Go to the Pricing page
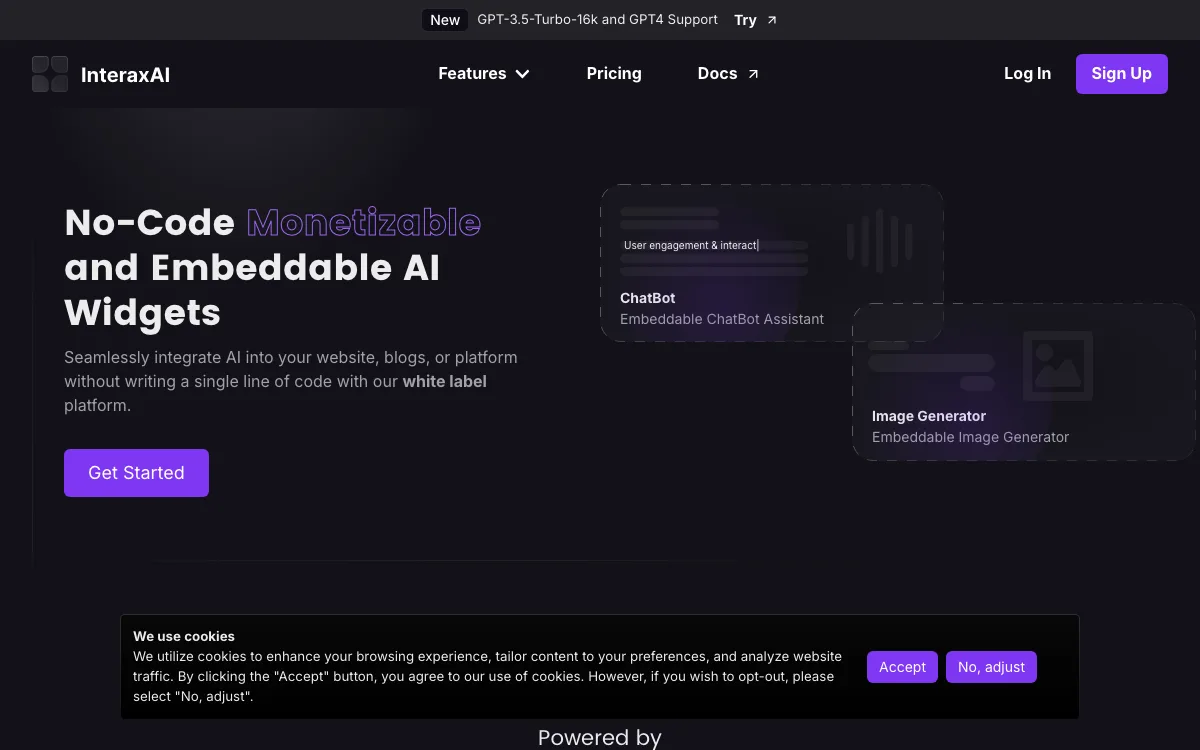Image resolution: width=1200 pixels, height=750 pixels. click(614, 74)
